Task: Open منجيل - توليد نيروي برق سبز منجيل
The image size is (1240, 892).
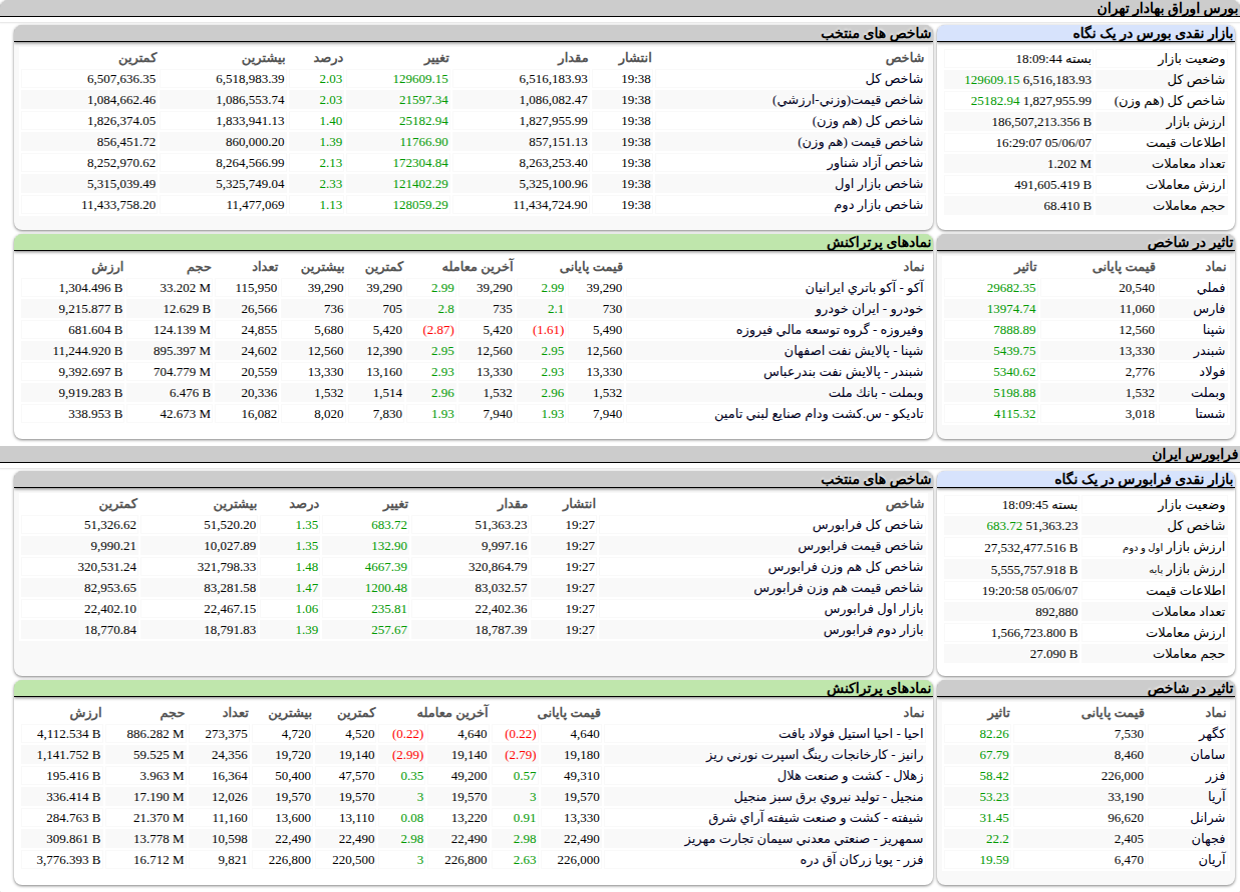Action: click(x=830, y=797)
